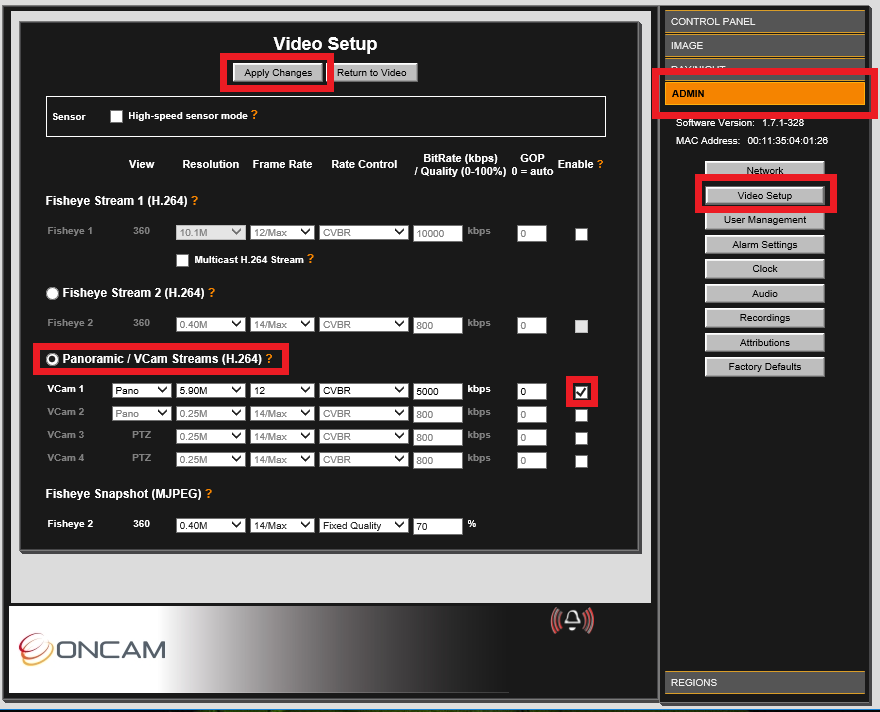Image resolution: width=880 pixels, height=712 pixels.
Task: Open VCam 1 View dropdown
Action: pyautogui.click(x=141, y=391)
